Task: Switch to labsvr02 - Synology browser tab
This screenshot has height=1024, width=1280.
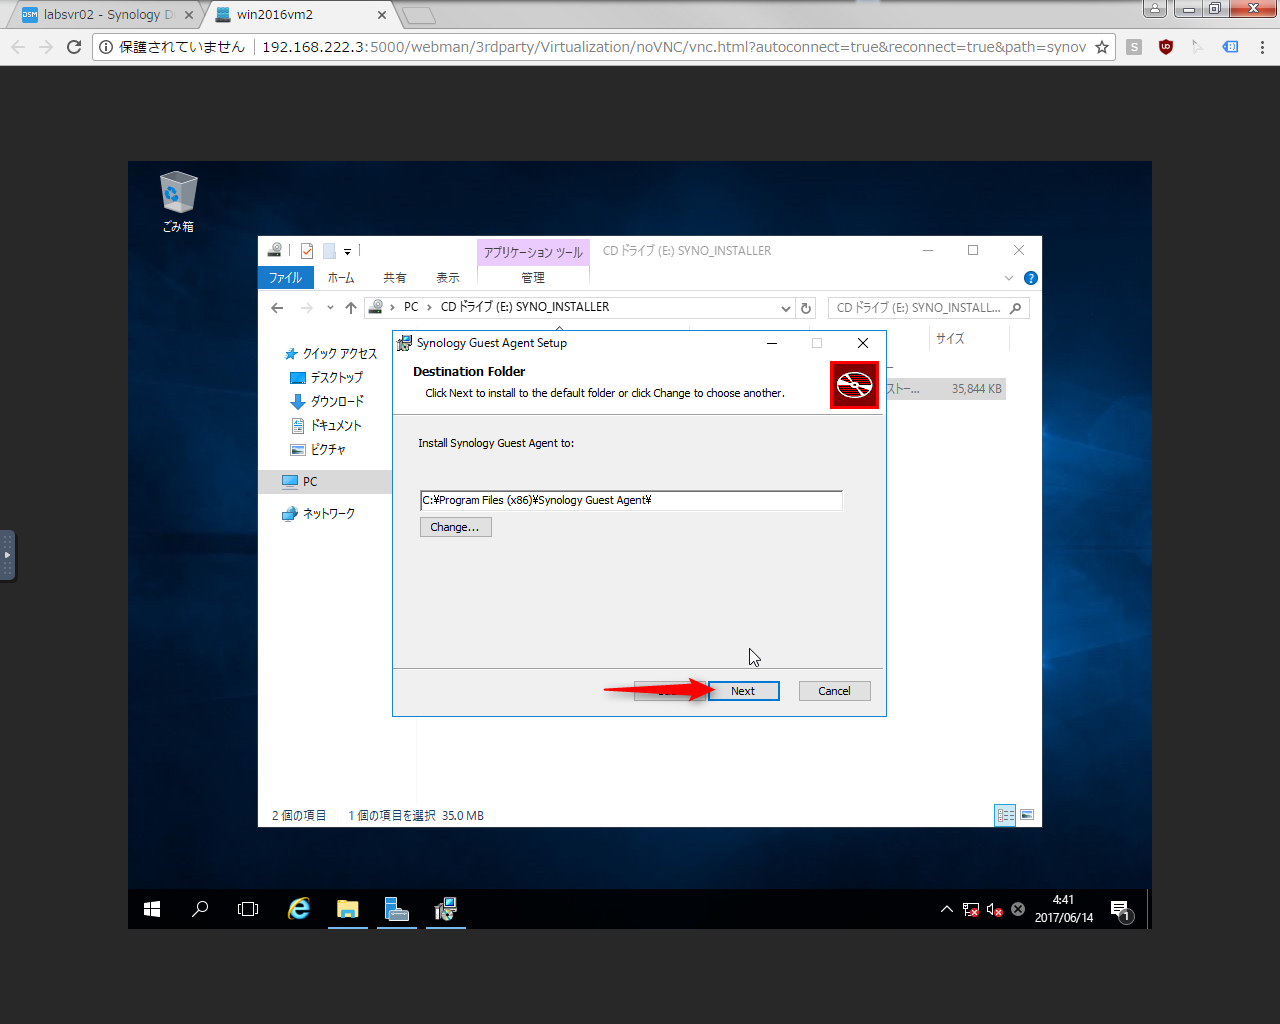Action: click(x=105, y=15)
